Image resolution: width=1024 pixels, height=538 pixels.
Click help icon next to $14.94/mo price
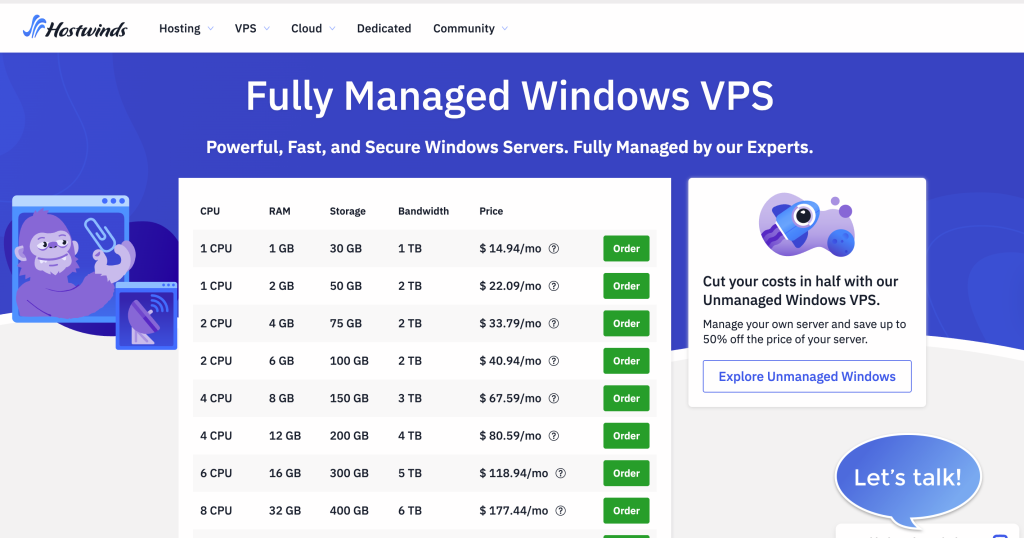tap(553, 249)
